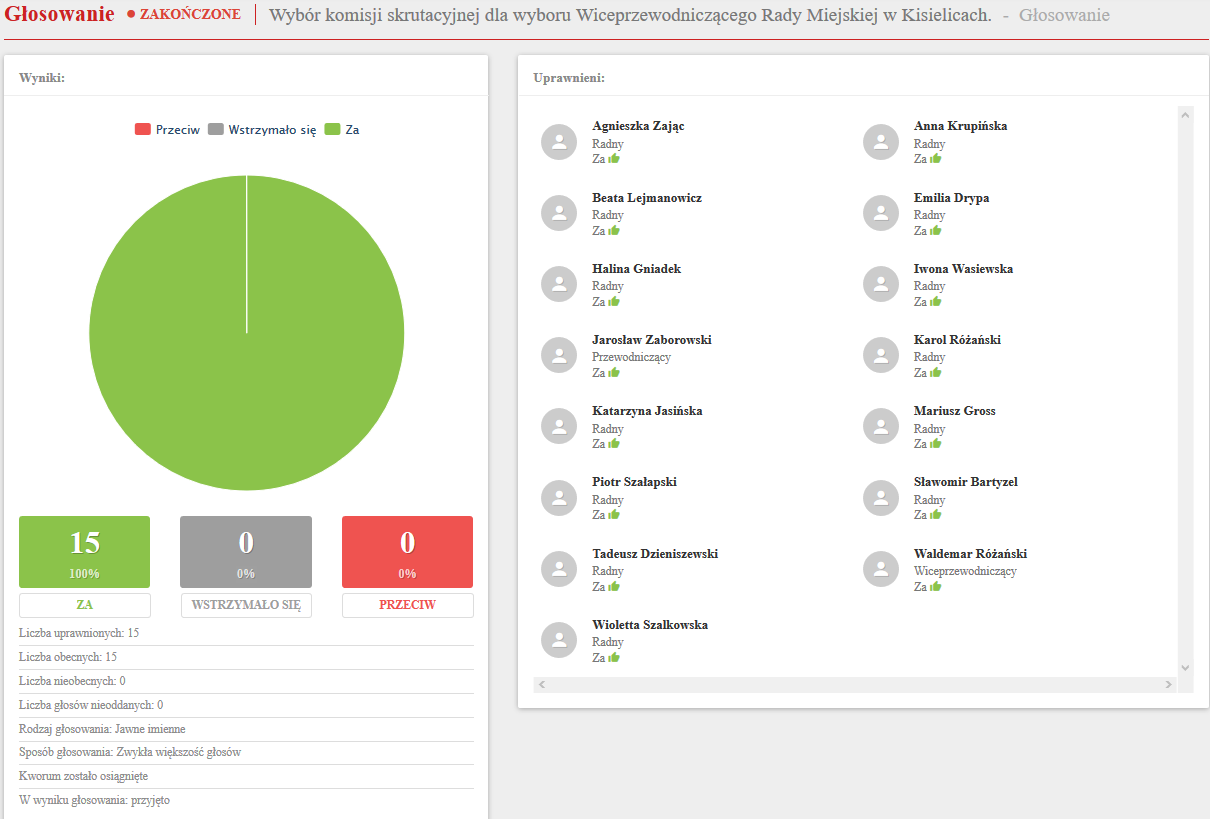Click Anna Krupińska's avatar icon

[881, 141]
